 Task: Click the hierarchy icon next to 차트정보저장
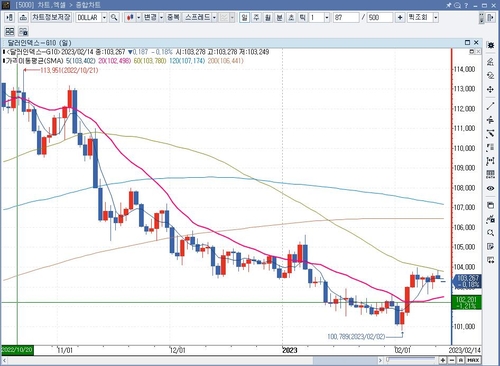point(23,18)
